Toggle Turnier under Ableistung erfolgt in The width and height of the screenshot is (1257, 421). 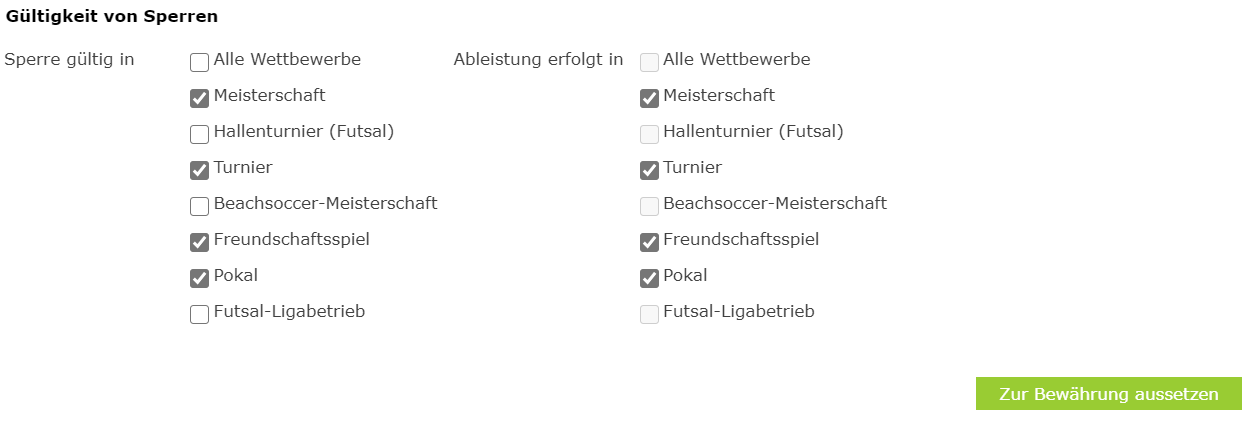pos(649,170)
